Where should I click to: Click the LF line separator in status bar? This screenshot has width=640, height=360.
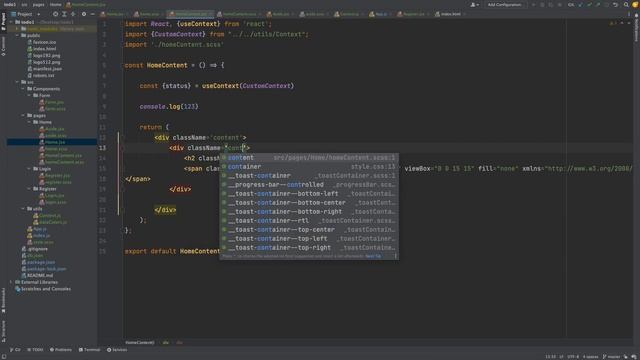point(561,356)
